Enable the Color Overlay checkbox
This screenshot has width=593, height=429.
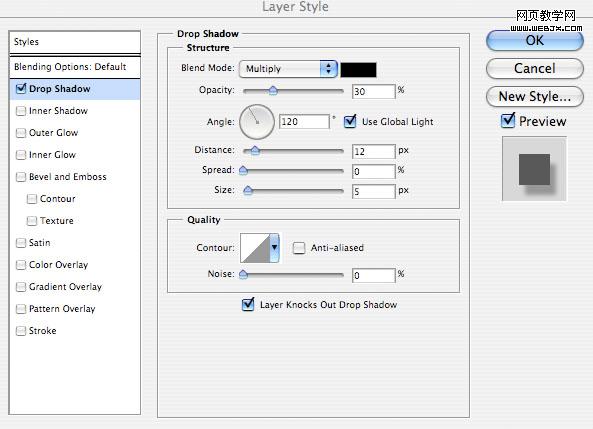click(x=21, y=264)
